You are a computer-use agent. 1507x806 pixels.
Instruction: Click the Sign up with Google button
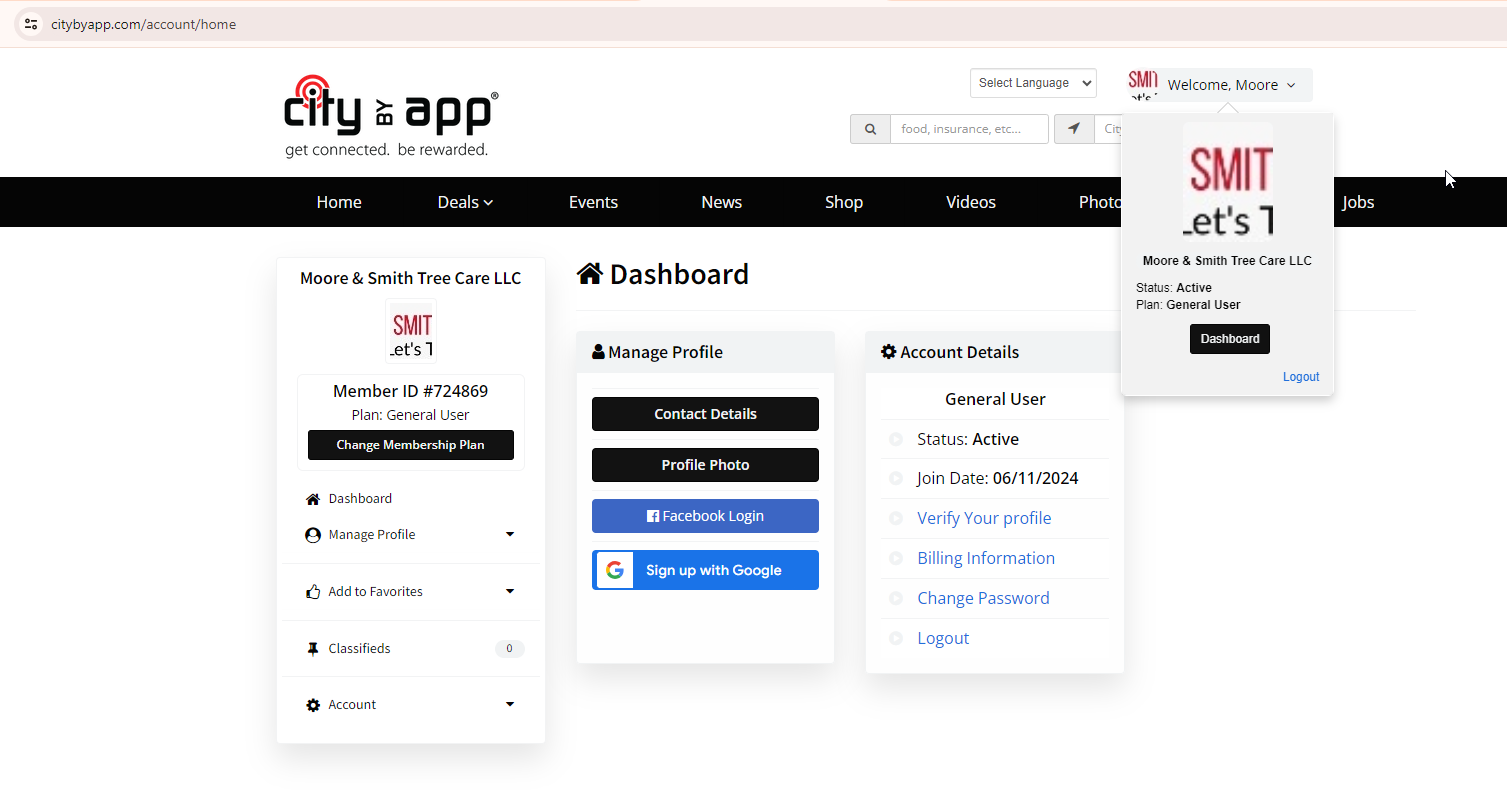(705, 570)
